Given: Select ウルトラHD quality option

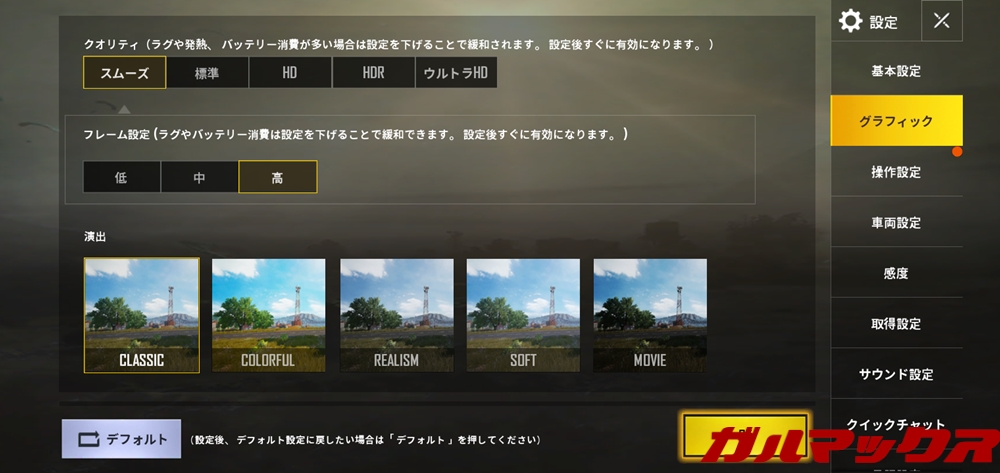Looking at the screenshot, I should (x=456, y=73).
